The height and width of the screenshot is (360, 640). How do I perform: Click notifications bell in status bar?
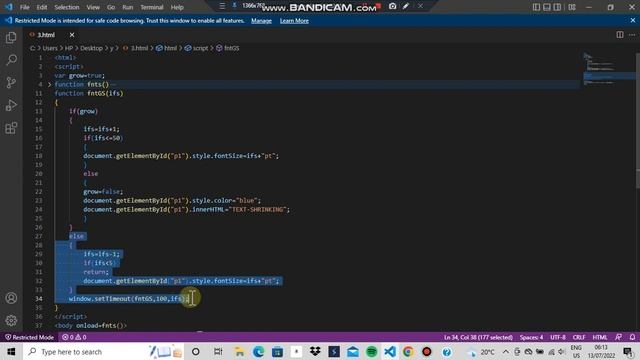[x=632, y=337]
